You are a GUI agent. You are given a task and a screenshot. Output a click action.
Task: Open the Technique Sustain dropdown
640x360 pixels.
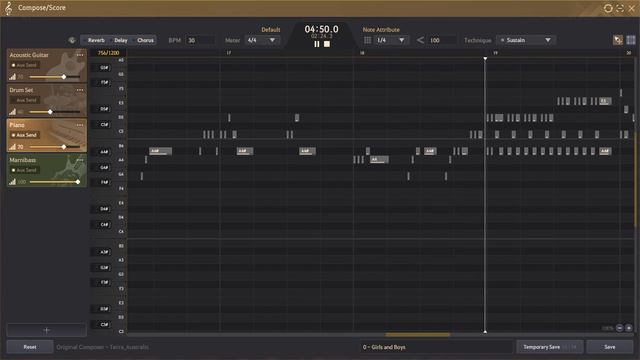526,40
